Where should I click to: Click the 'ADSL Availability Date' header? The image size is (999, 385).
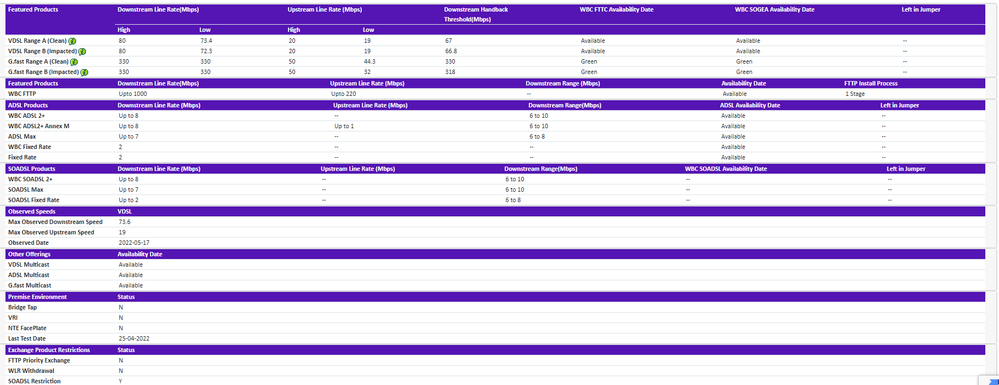[751, 105]
